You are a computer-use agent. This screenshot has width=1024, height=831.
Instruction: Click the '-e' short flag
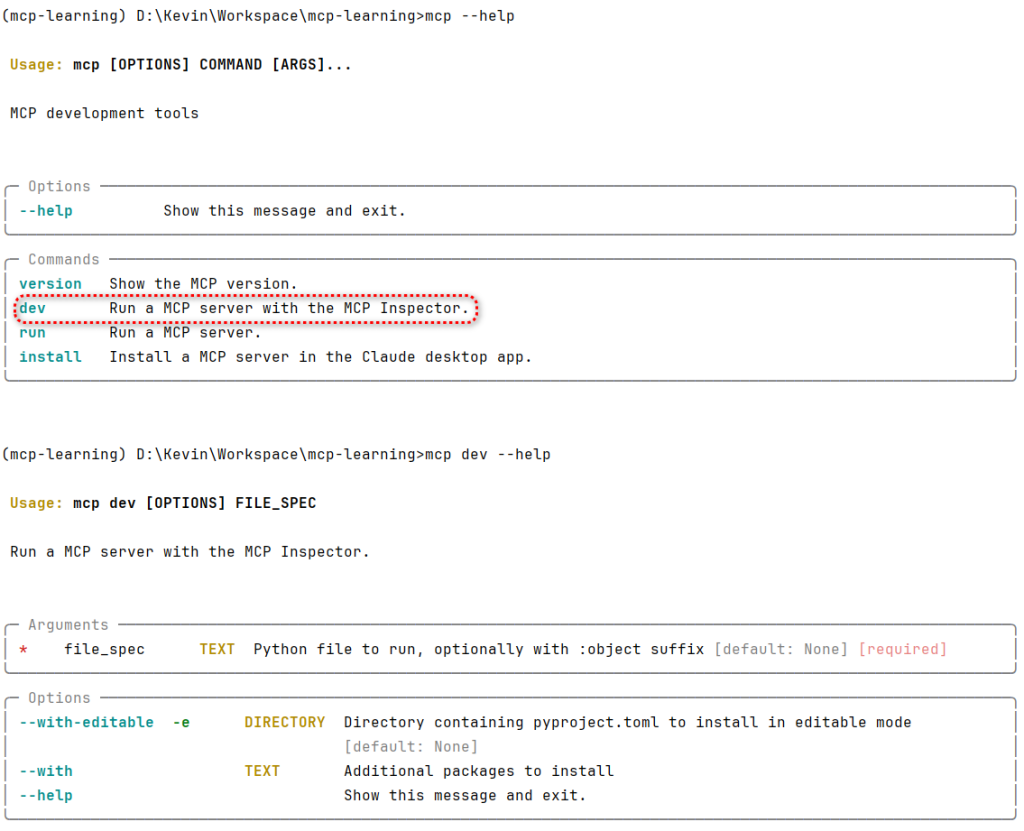tap(181, 723)
